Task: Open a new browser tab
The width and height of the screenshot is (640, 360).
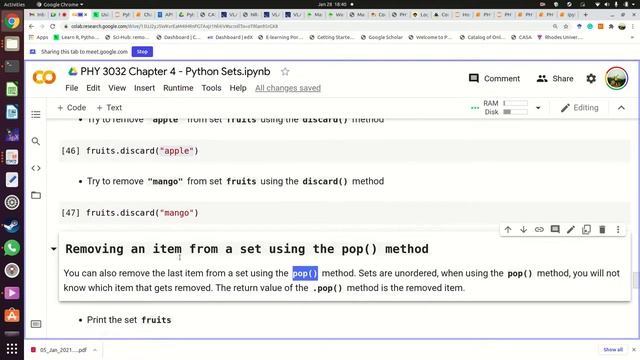Action: click(585, 15)
